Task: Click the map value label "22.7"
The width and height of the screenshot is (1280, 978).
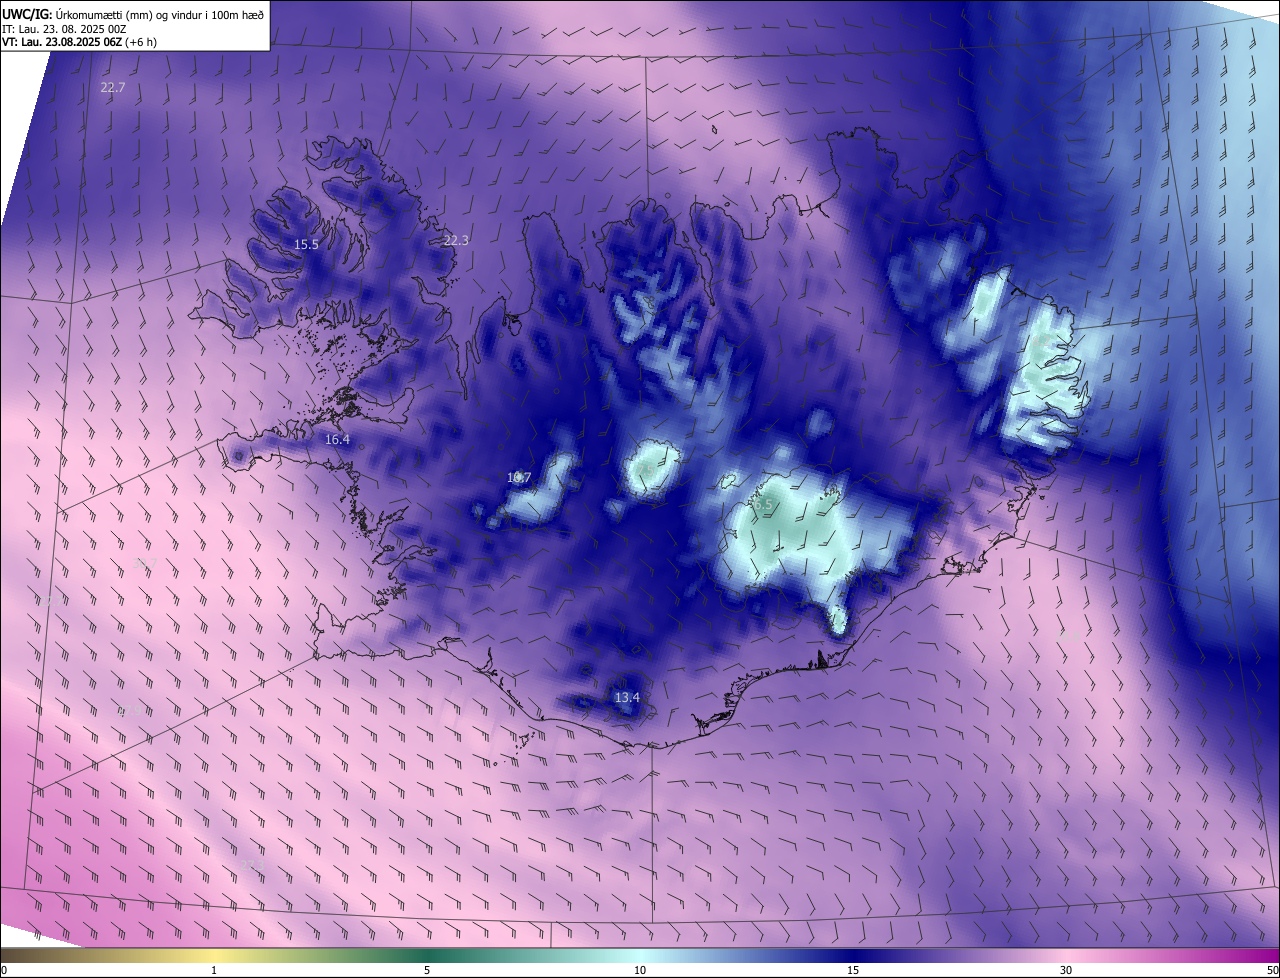Action: 113,88
